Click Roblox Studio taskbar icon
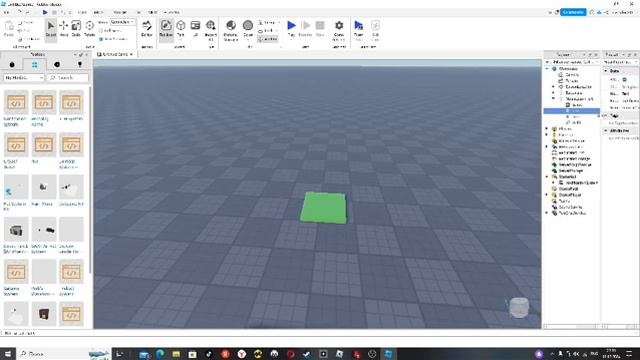 point(389,354)
